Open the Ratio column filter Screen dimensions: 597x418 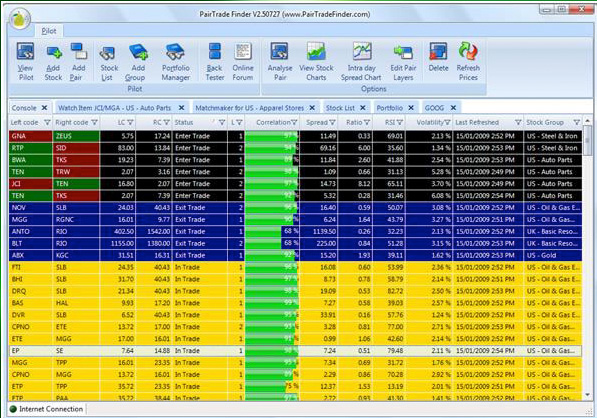click(367, 123)
